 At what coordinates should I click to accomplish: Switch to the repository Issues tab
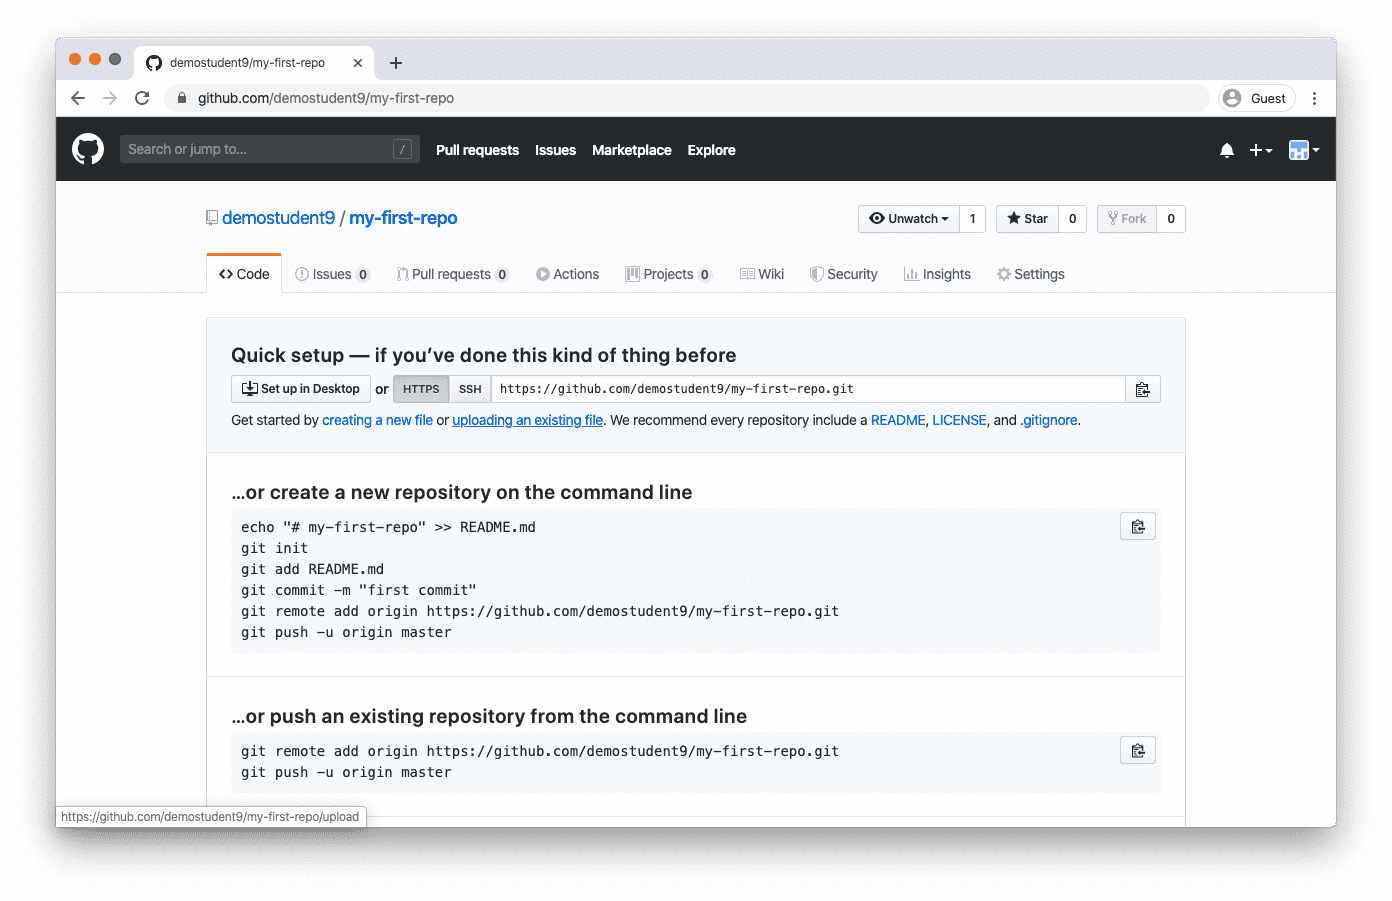coord(332,274)
